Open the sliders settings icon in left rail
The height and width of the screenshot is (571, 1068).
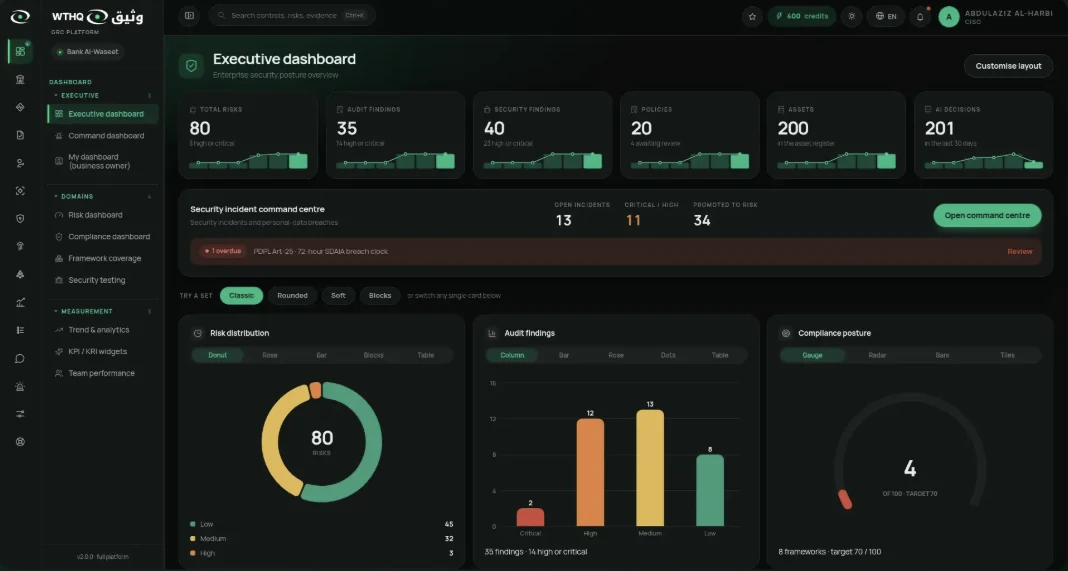point(20,414)
